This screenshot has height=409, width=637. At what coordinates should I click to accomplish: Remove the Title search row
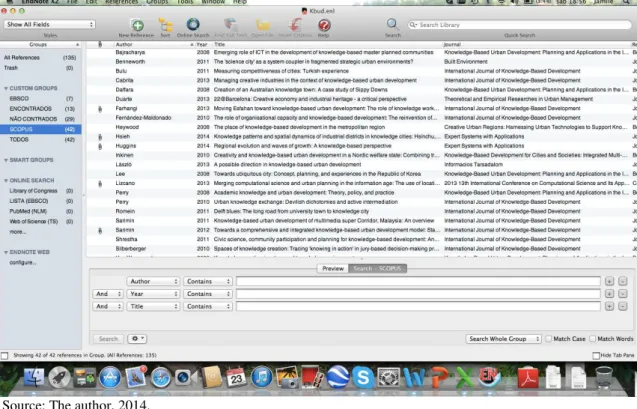tap(622, 306)
